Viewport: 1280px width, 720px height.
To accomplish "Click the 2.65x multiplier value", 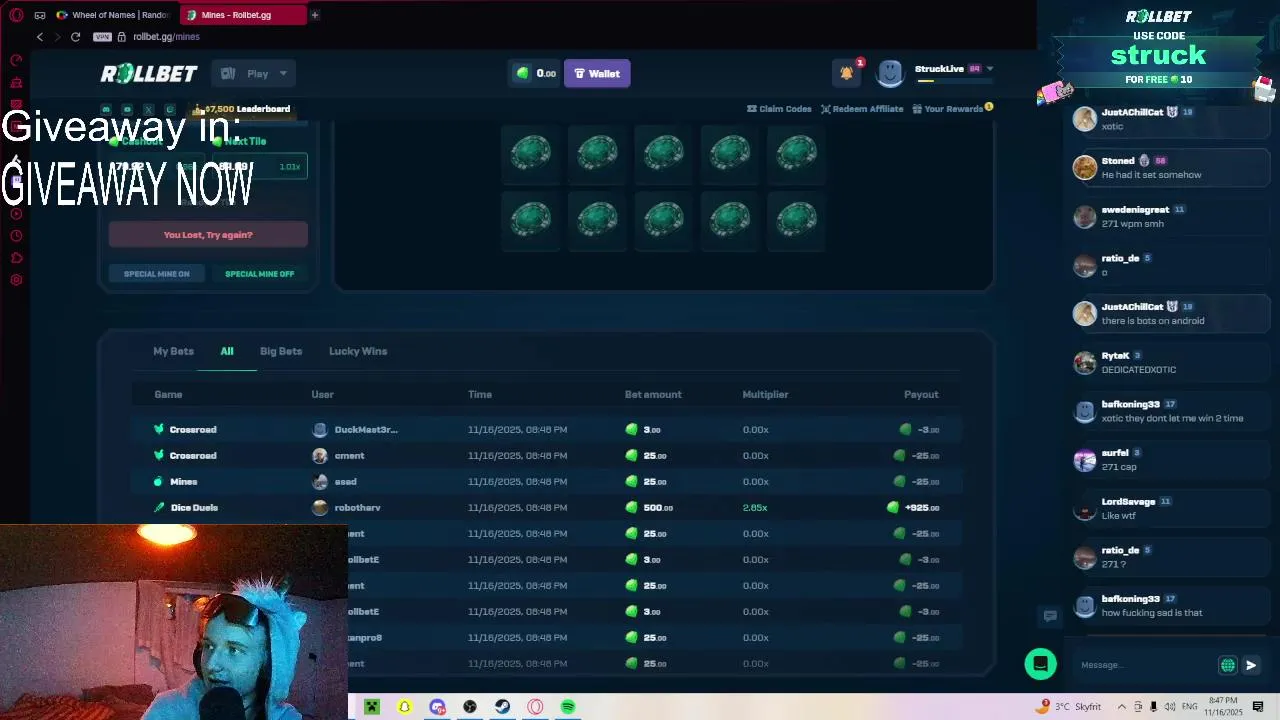I will (x=755, y=508).
